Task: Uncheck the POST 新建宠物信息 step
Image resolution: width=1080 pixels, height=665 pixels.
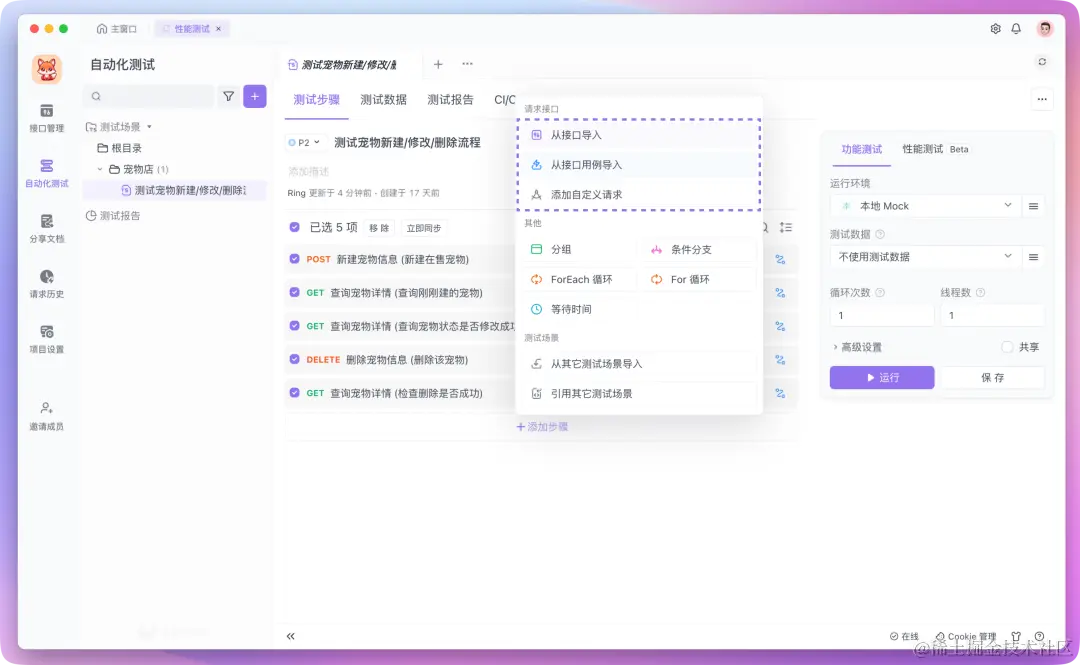Action: pyautogui.click(x=294, y=259)
